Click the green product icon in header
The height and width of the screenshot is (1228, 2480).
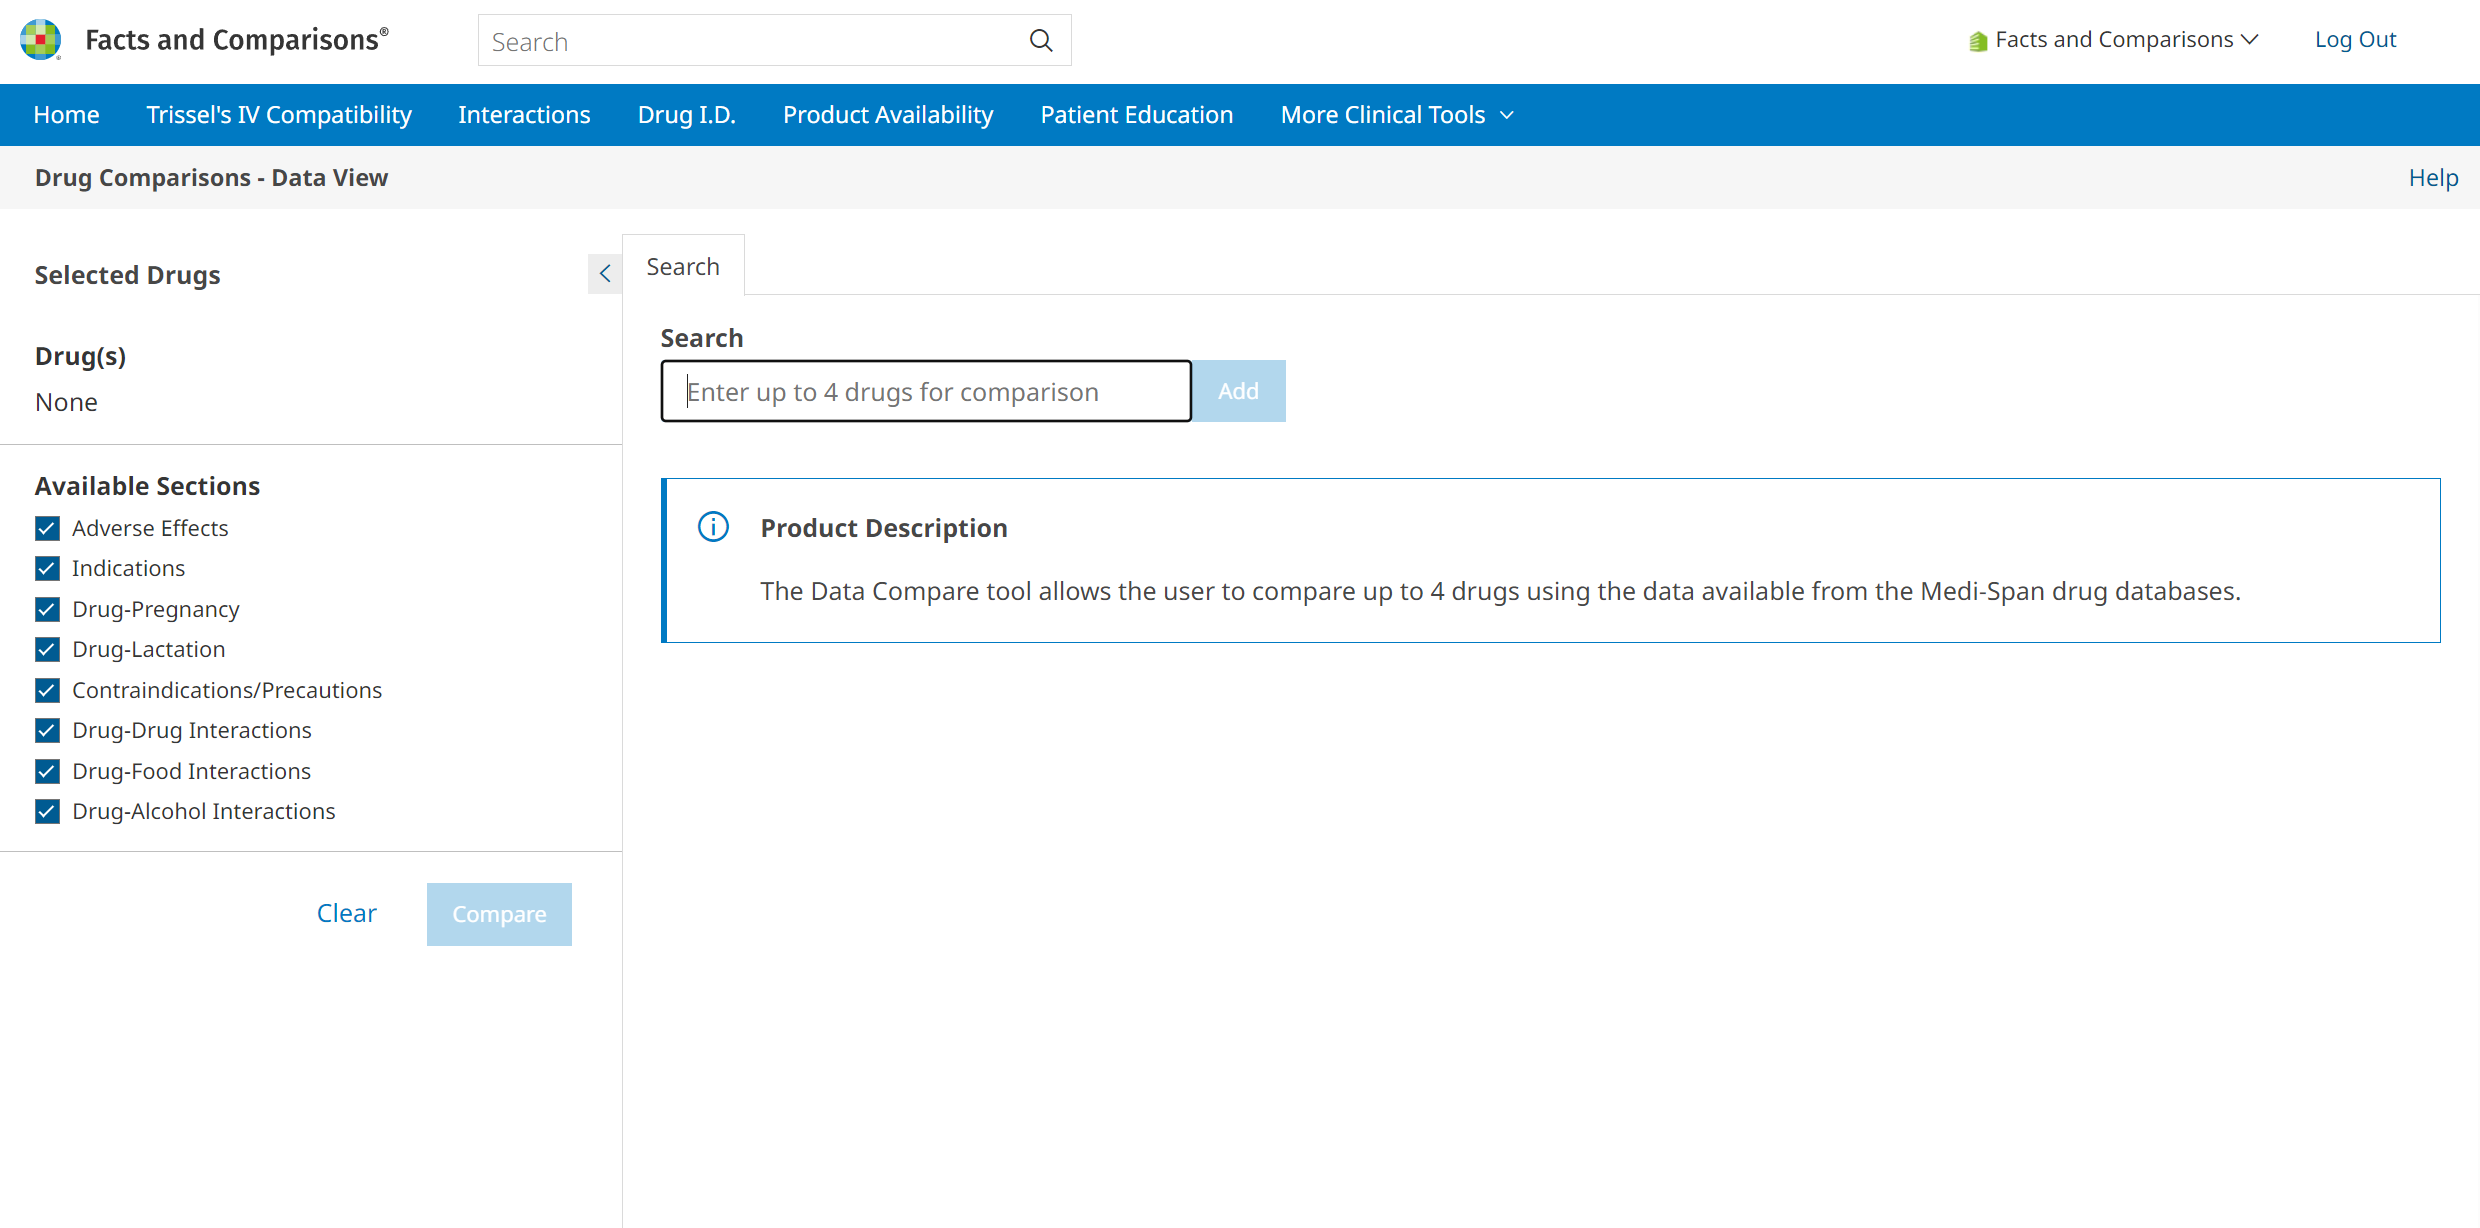point(1977,41)
